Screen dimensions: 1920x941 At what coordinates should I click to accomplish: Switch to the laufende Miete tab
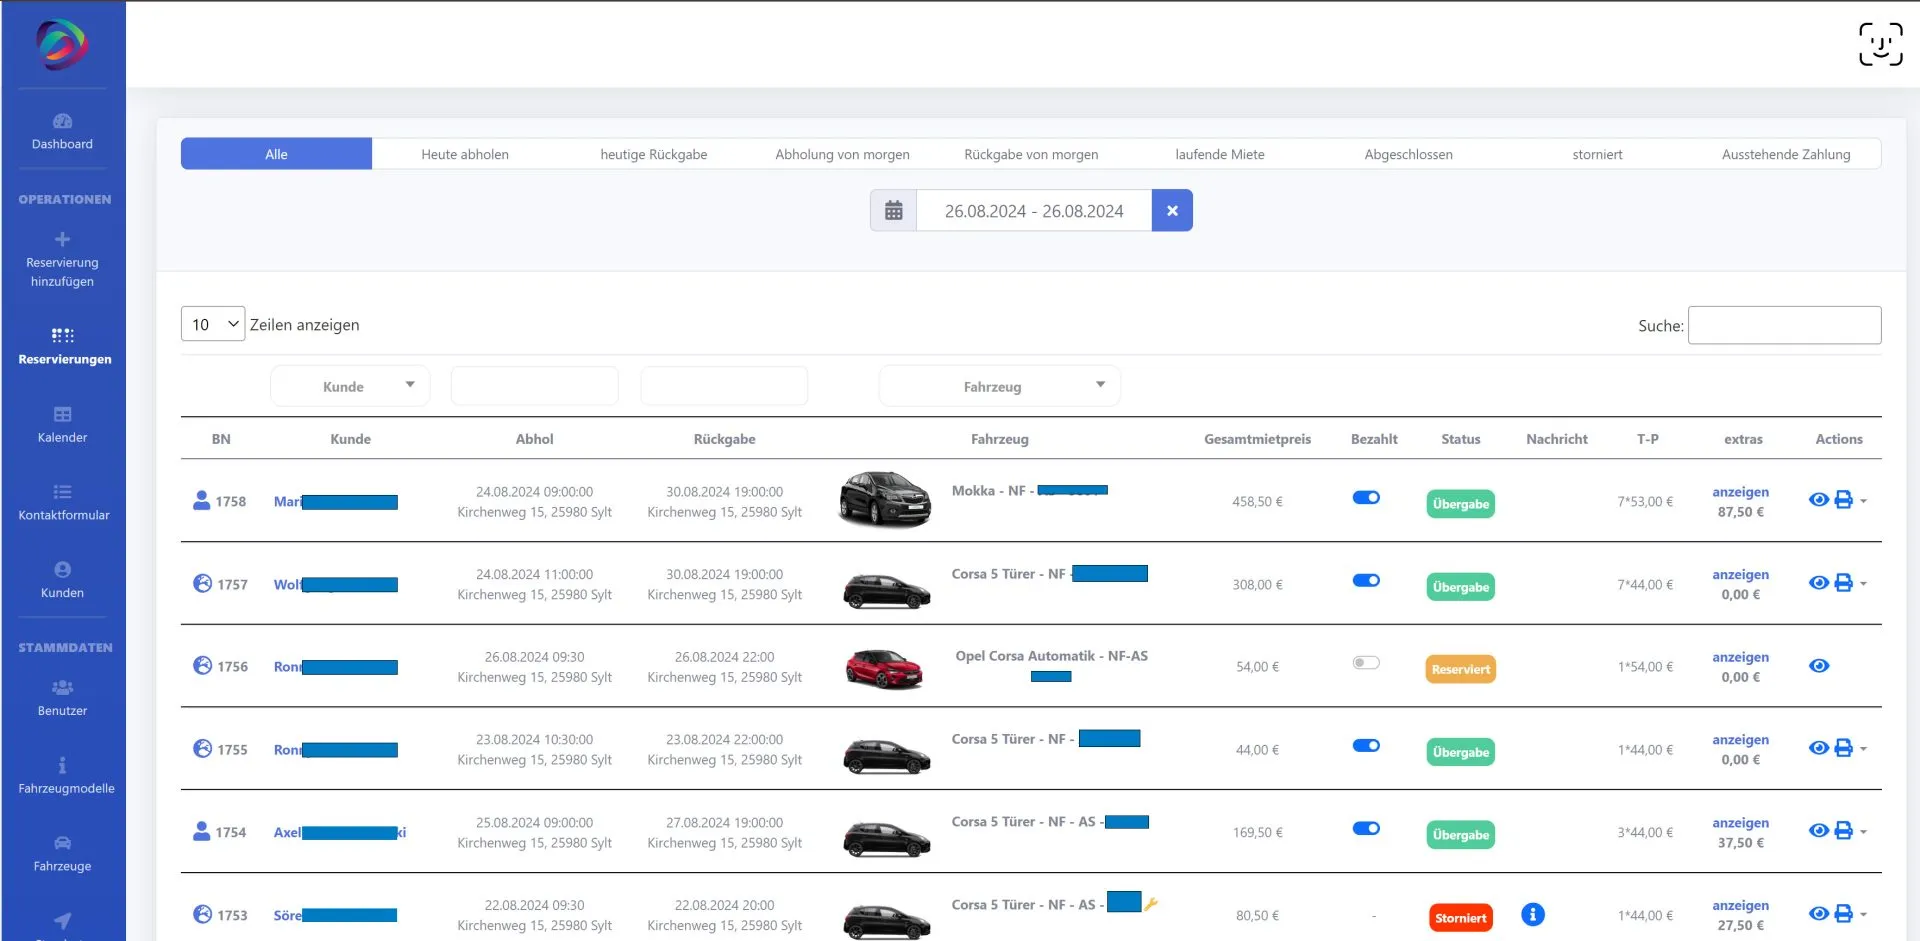1220,154
